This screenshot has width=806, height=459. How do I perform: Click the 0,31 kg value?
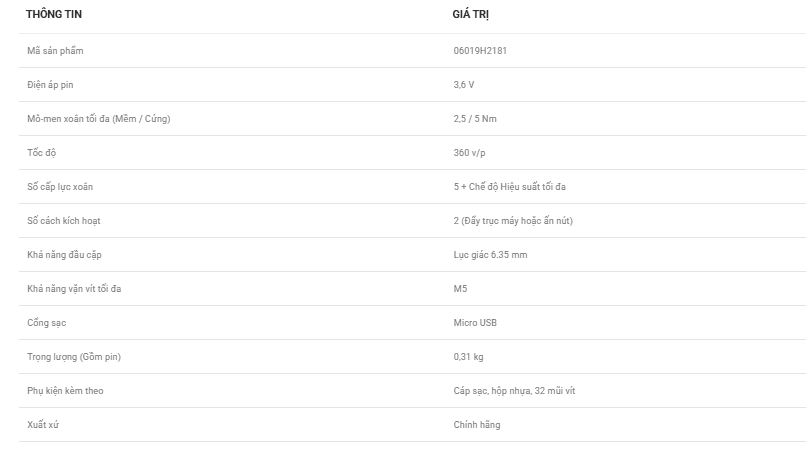click(x=468, y=357)
